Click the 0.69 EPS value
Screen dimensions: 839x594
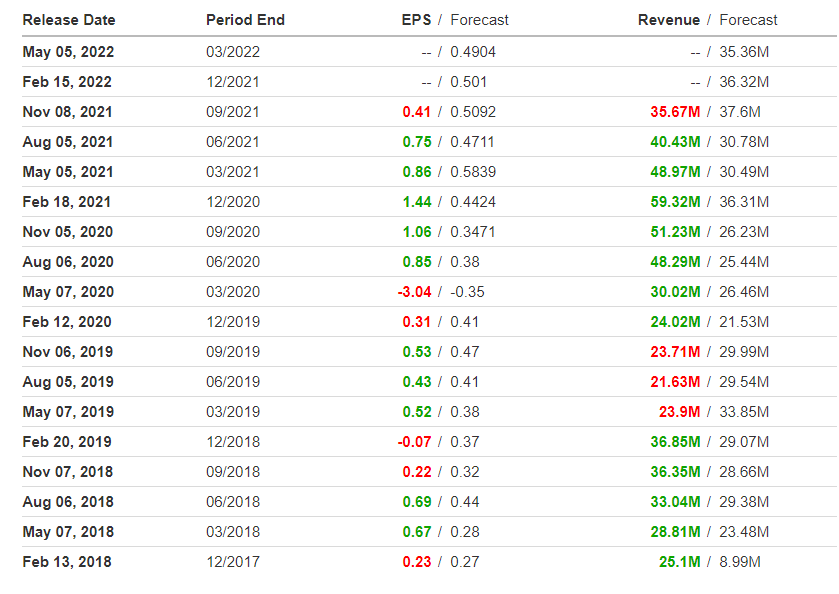(417, 501)
